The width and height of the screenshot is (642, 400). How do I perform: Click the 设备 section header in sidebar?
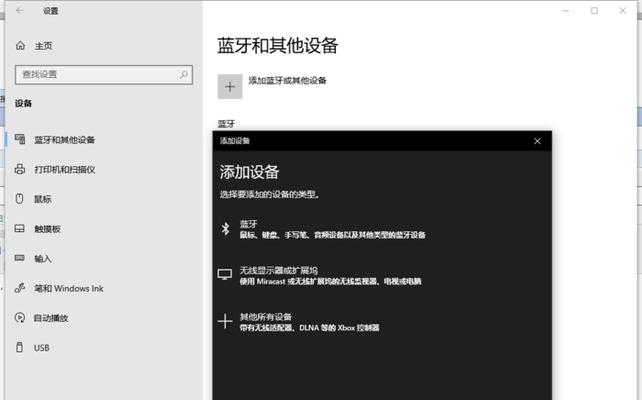point(23,103)
